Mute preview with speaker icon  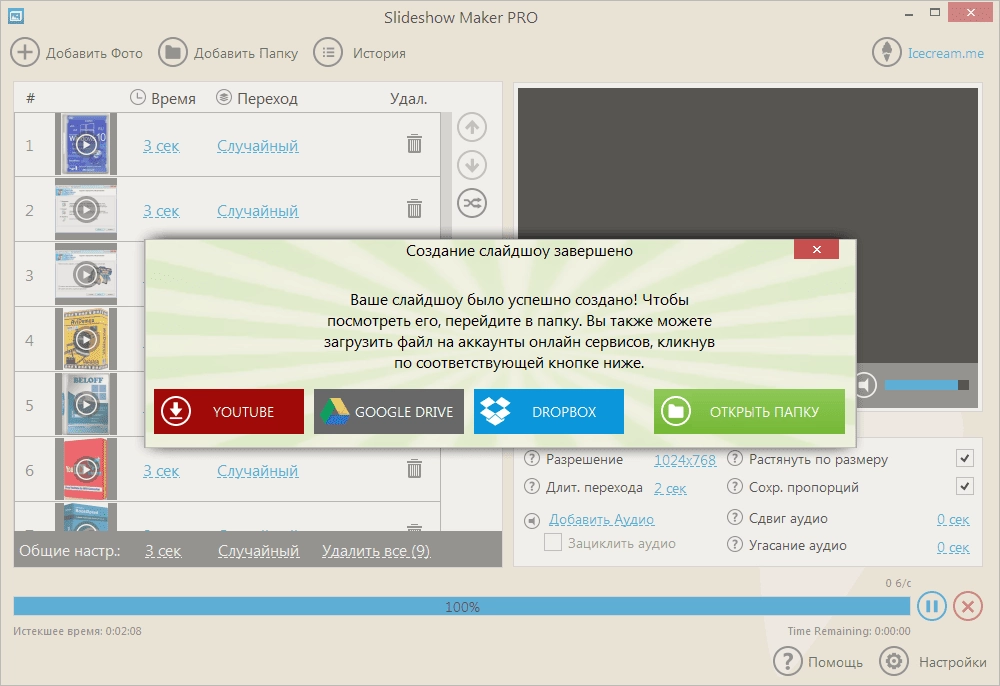(866, 384)
